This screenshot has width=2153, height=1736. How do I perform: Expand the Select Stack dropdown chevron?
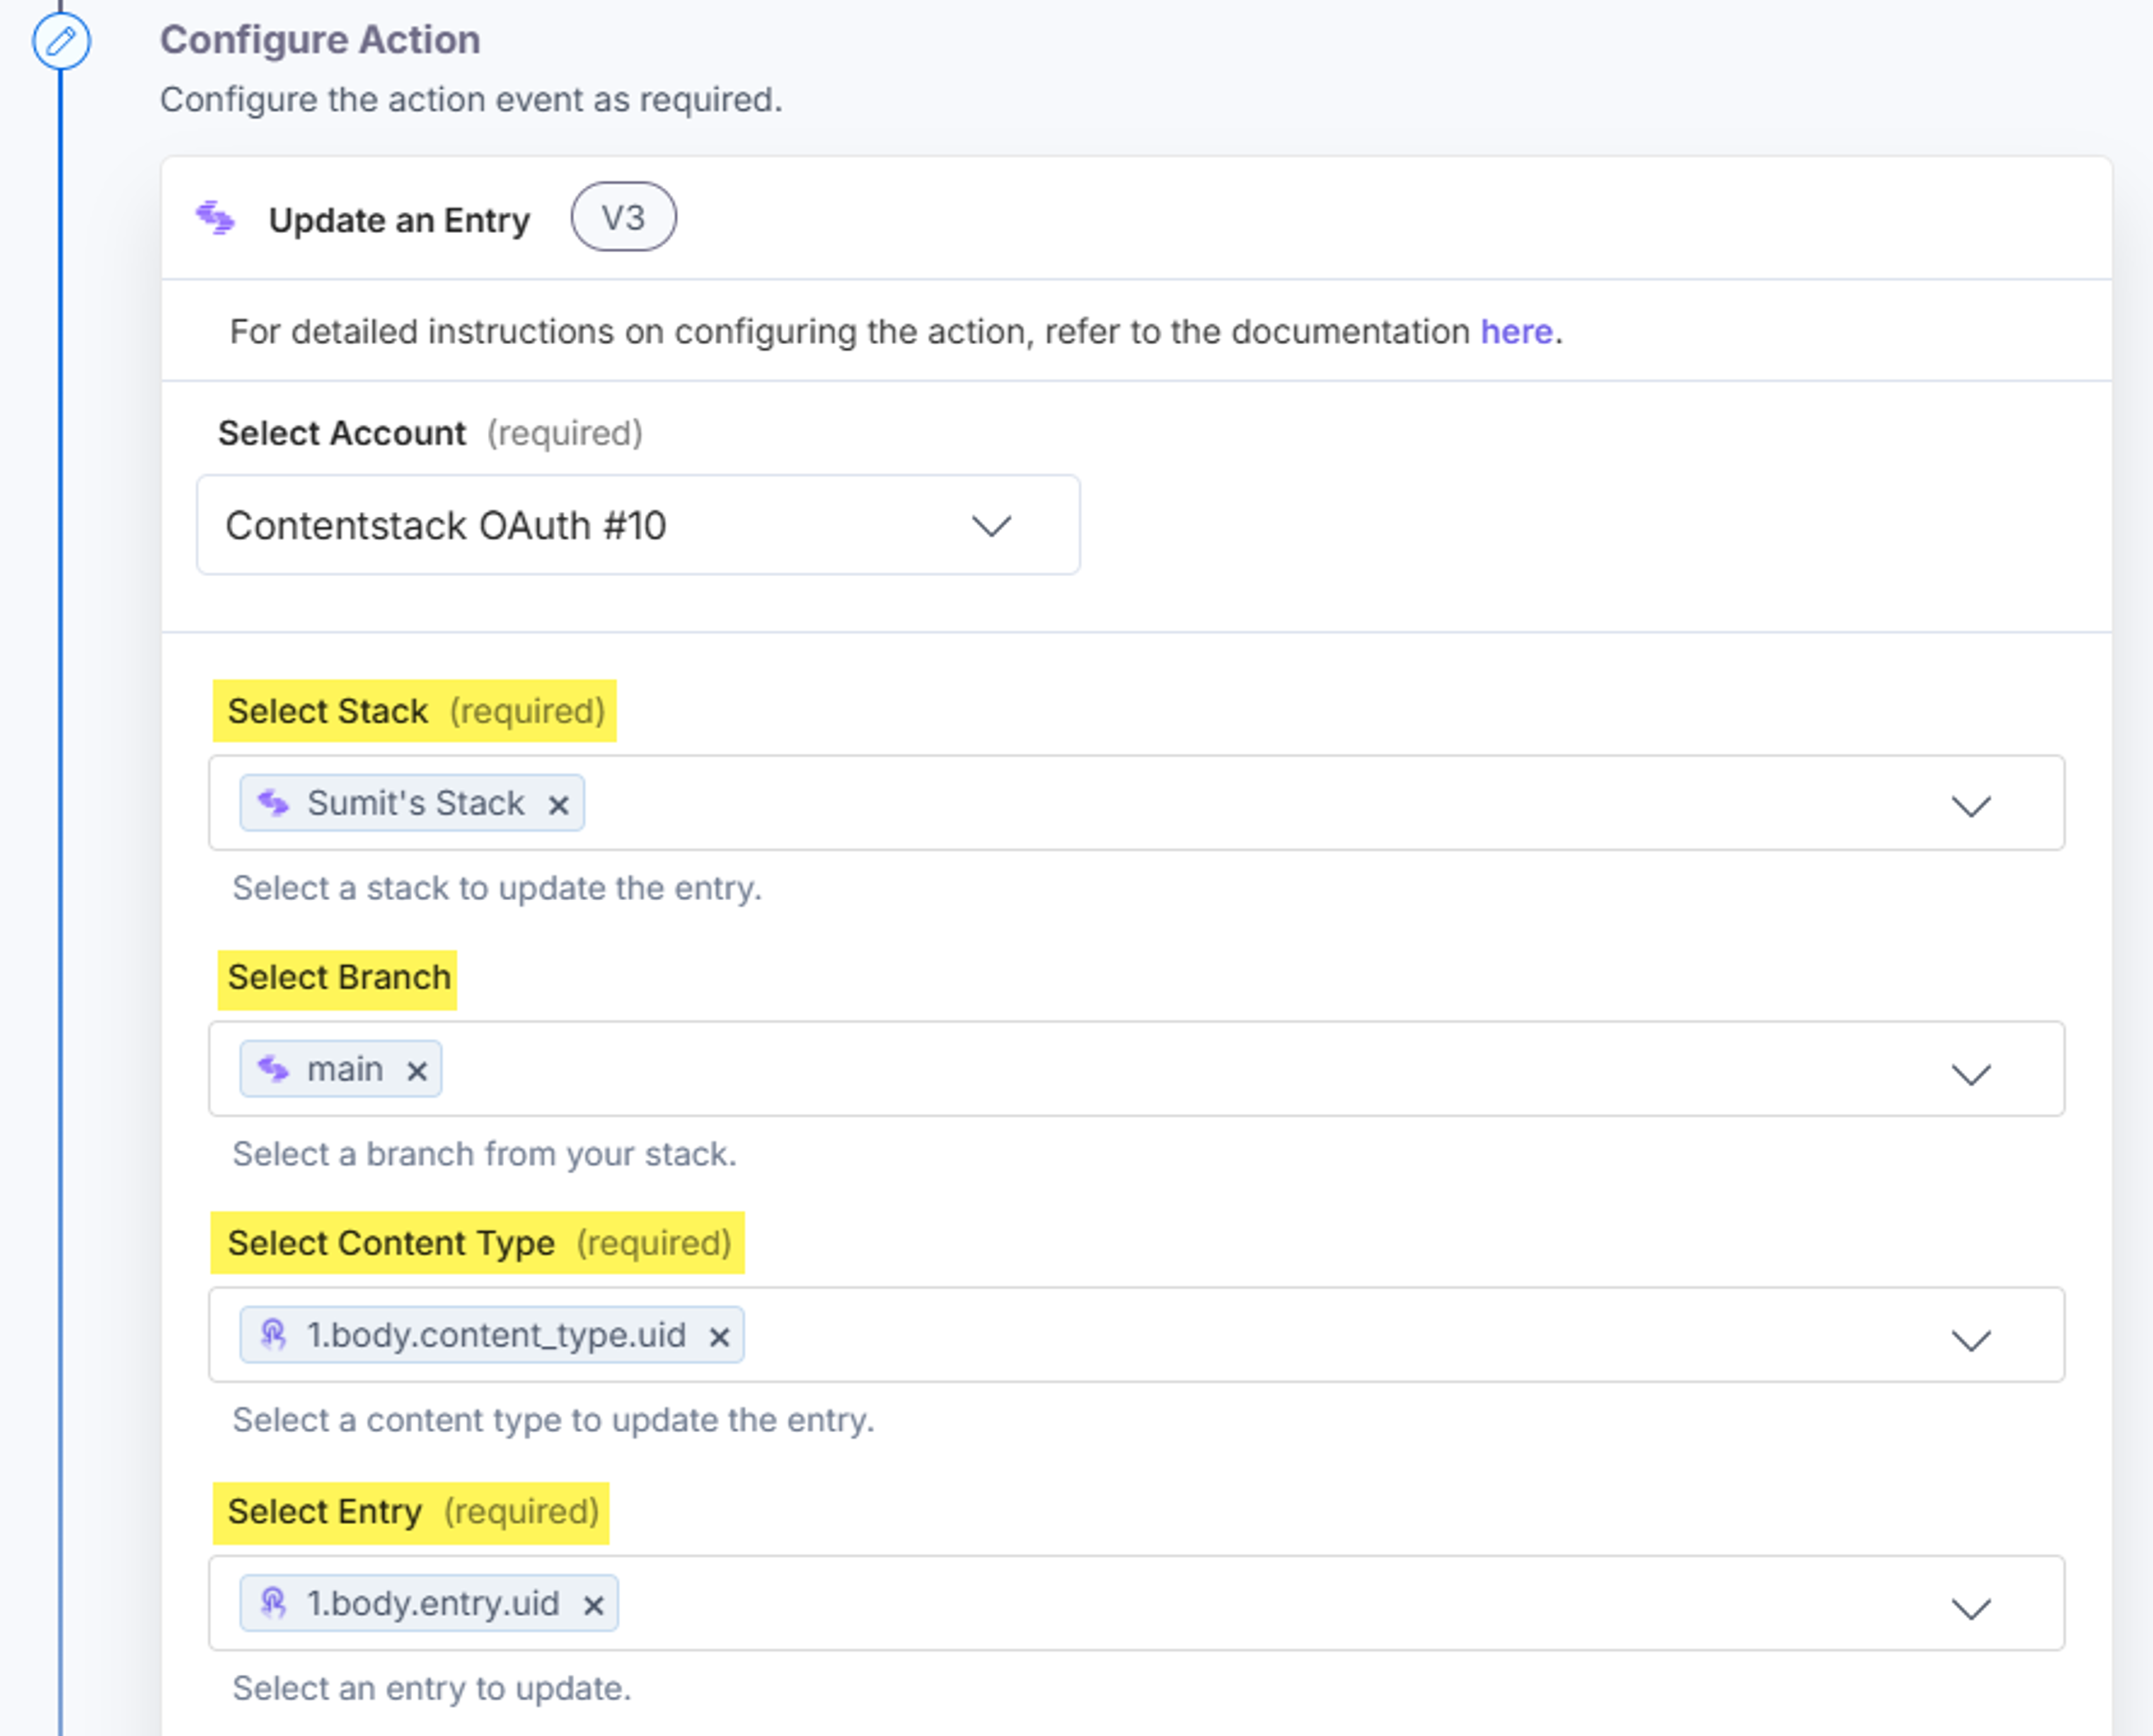pos(1971,806)
